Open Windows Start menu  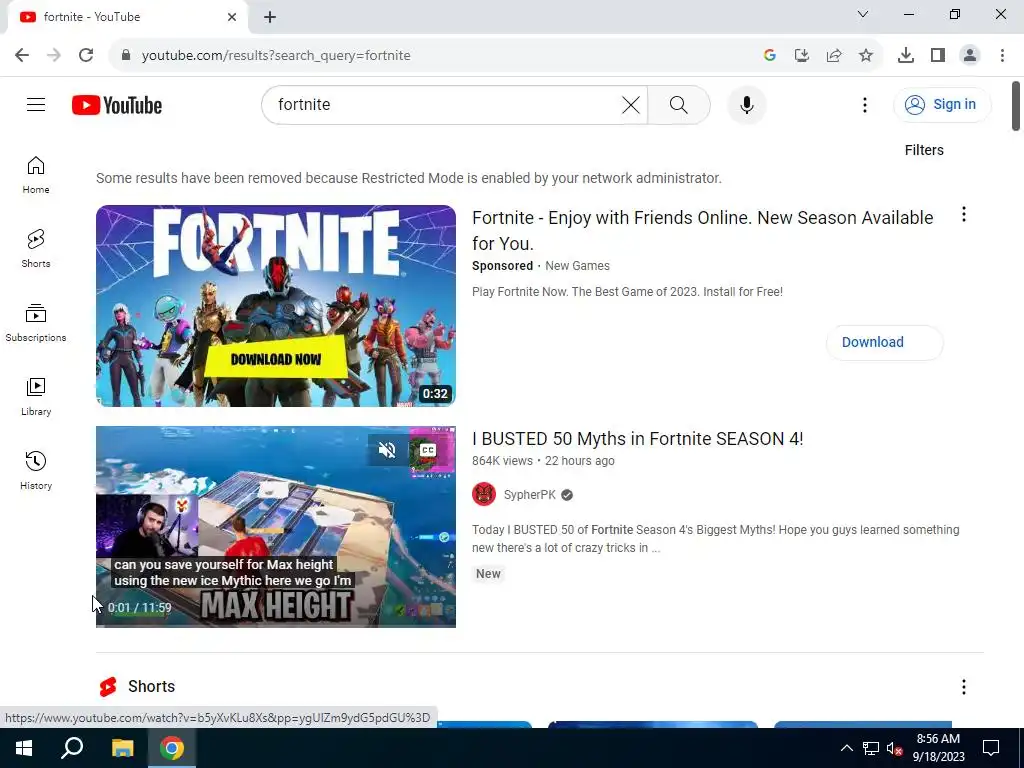pyautogui.click(x=24, y=748)
